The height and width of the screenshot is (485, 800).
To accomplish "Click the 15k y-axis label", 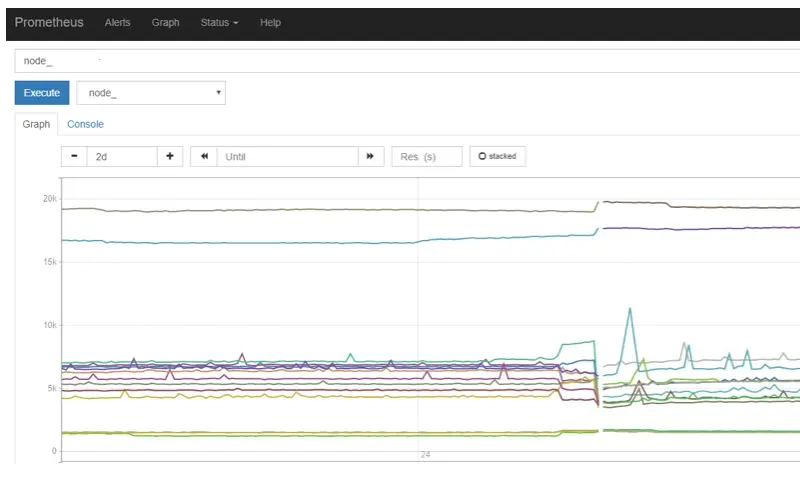I will [50, 262].
